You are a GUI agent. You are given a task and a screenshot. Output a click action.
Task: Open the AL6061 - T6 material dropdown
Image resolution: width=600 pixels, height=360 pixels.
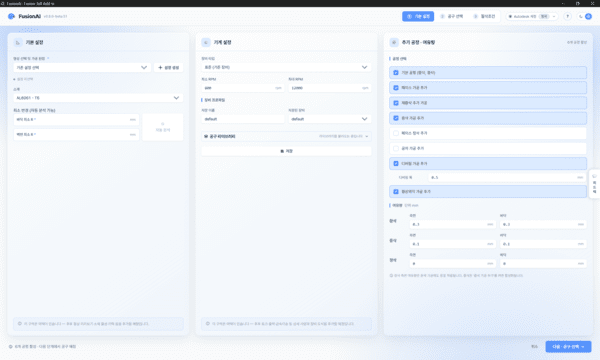click(x=98, y=98)
